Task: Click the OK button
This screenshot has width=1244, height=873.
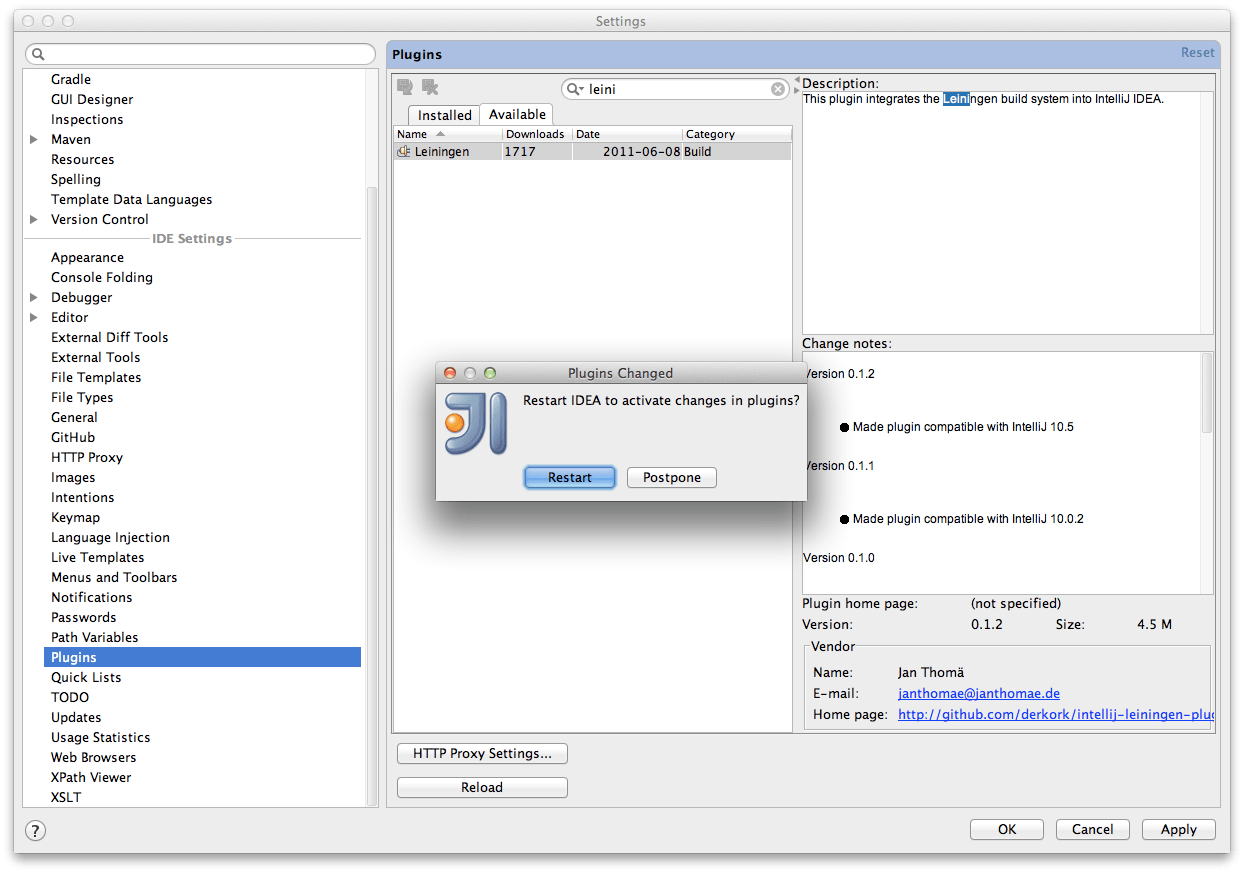Action: (1007, 829)
